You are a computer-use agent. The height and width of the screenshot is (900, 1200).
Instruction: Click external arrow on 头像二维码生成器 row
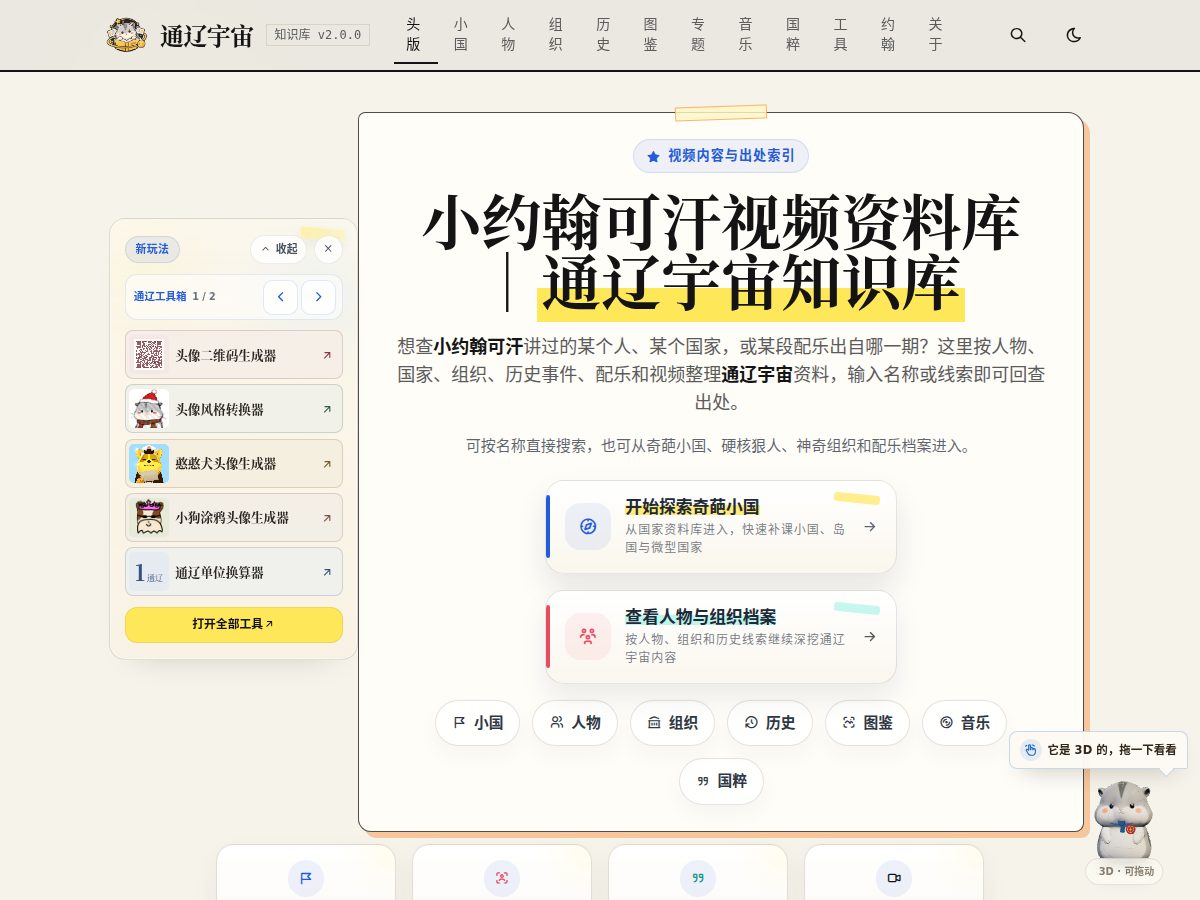coord(327,355)
